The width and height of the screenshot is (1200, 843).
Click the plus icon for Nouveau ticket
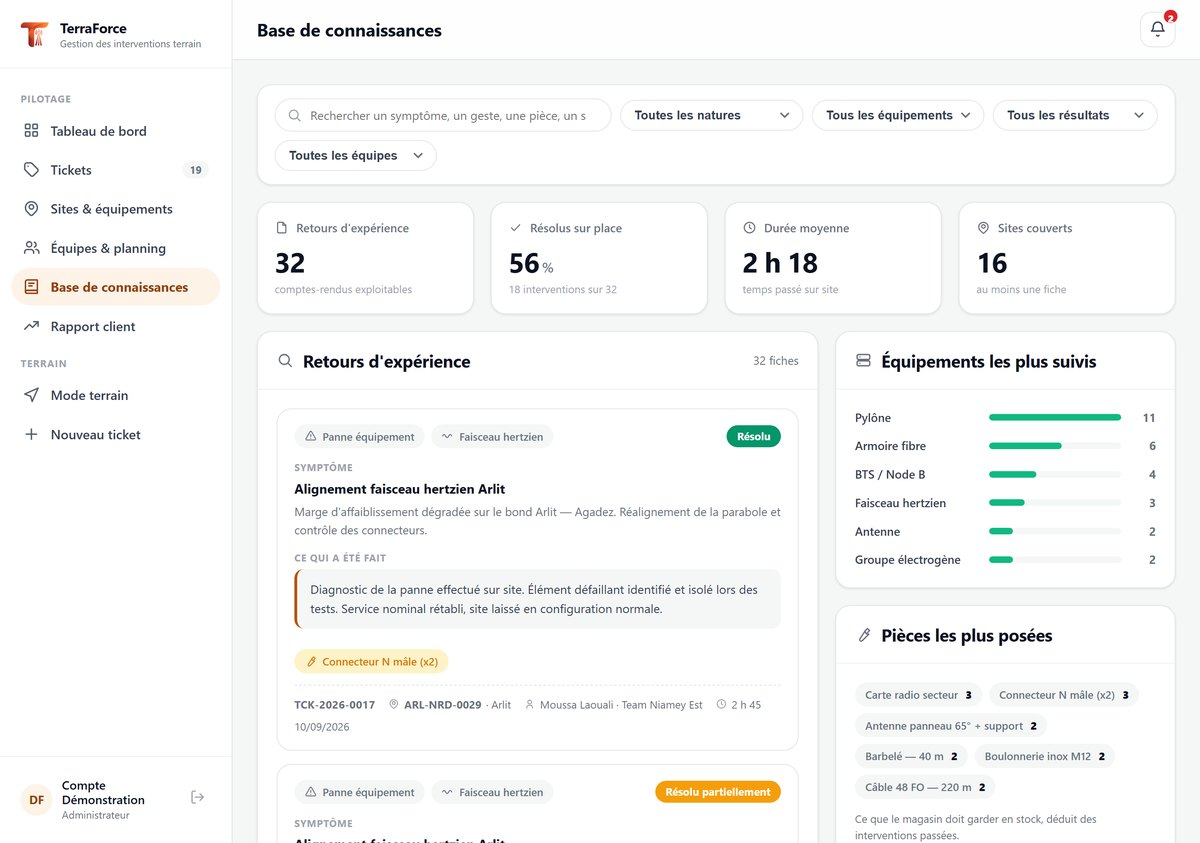(32, 434)
